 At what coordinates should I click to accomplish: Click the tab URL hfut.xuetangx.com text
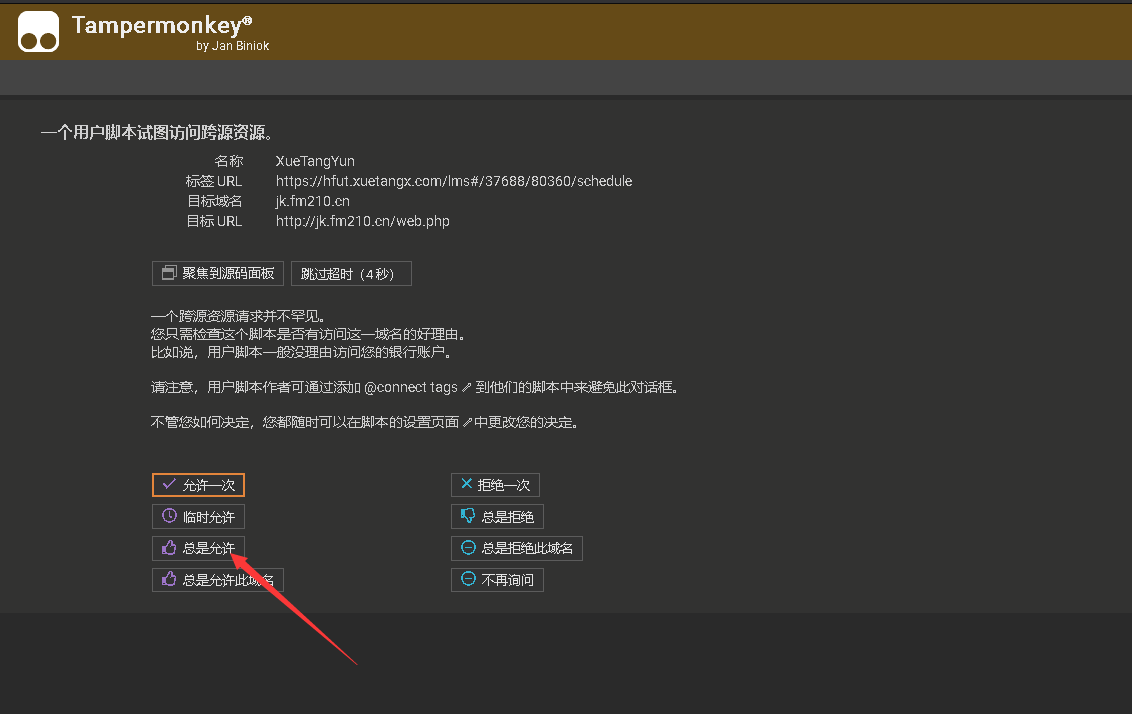(x=453, y=181)
